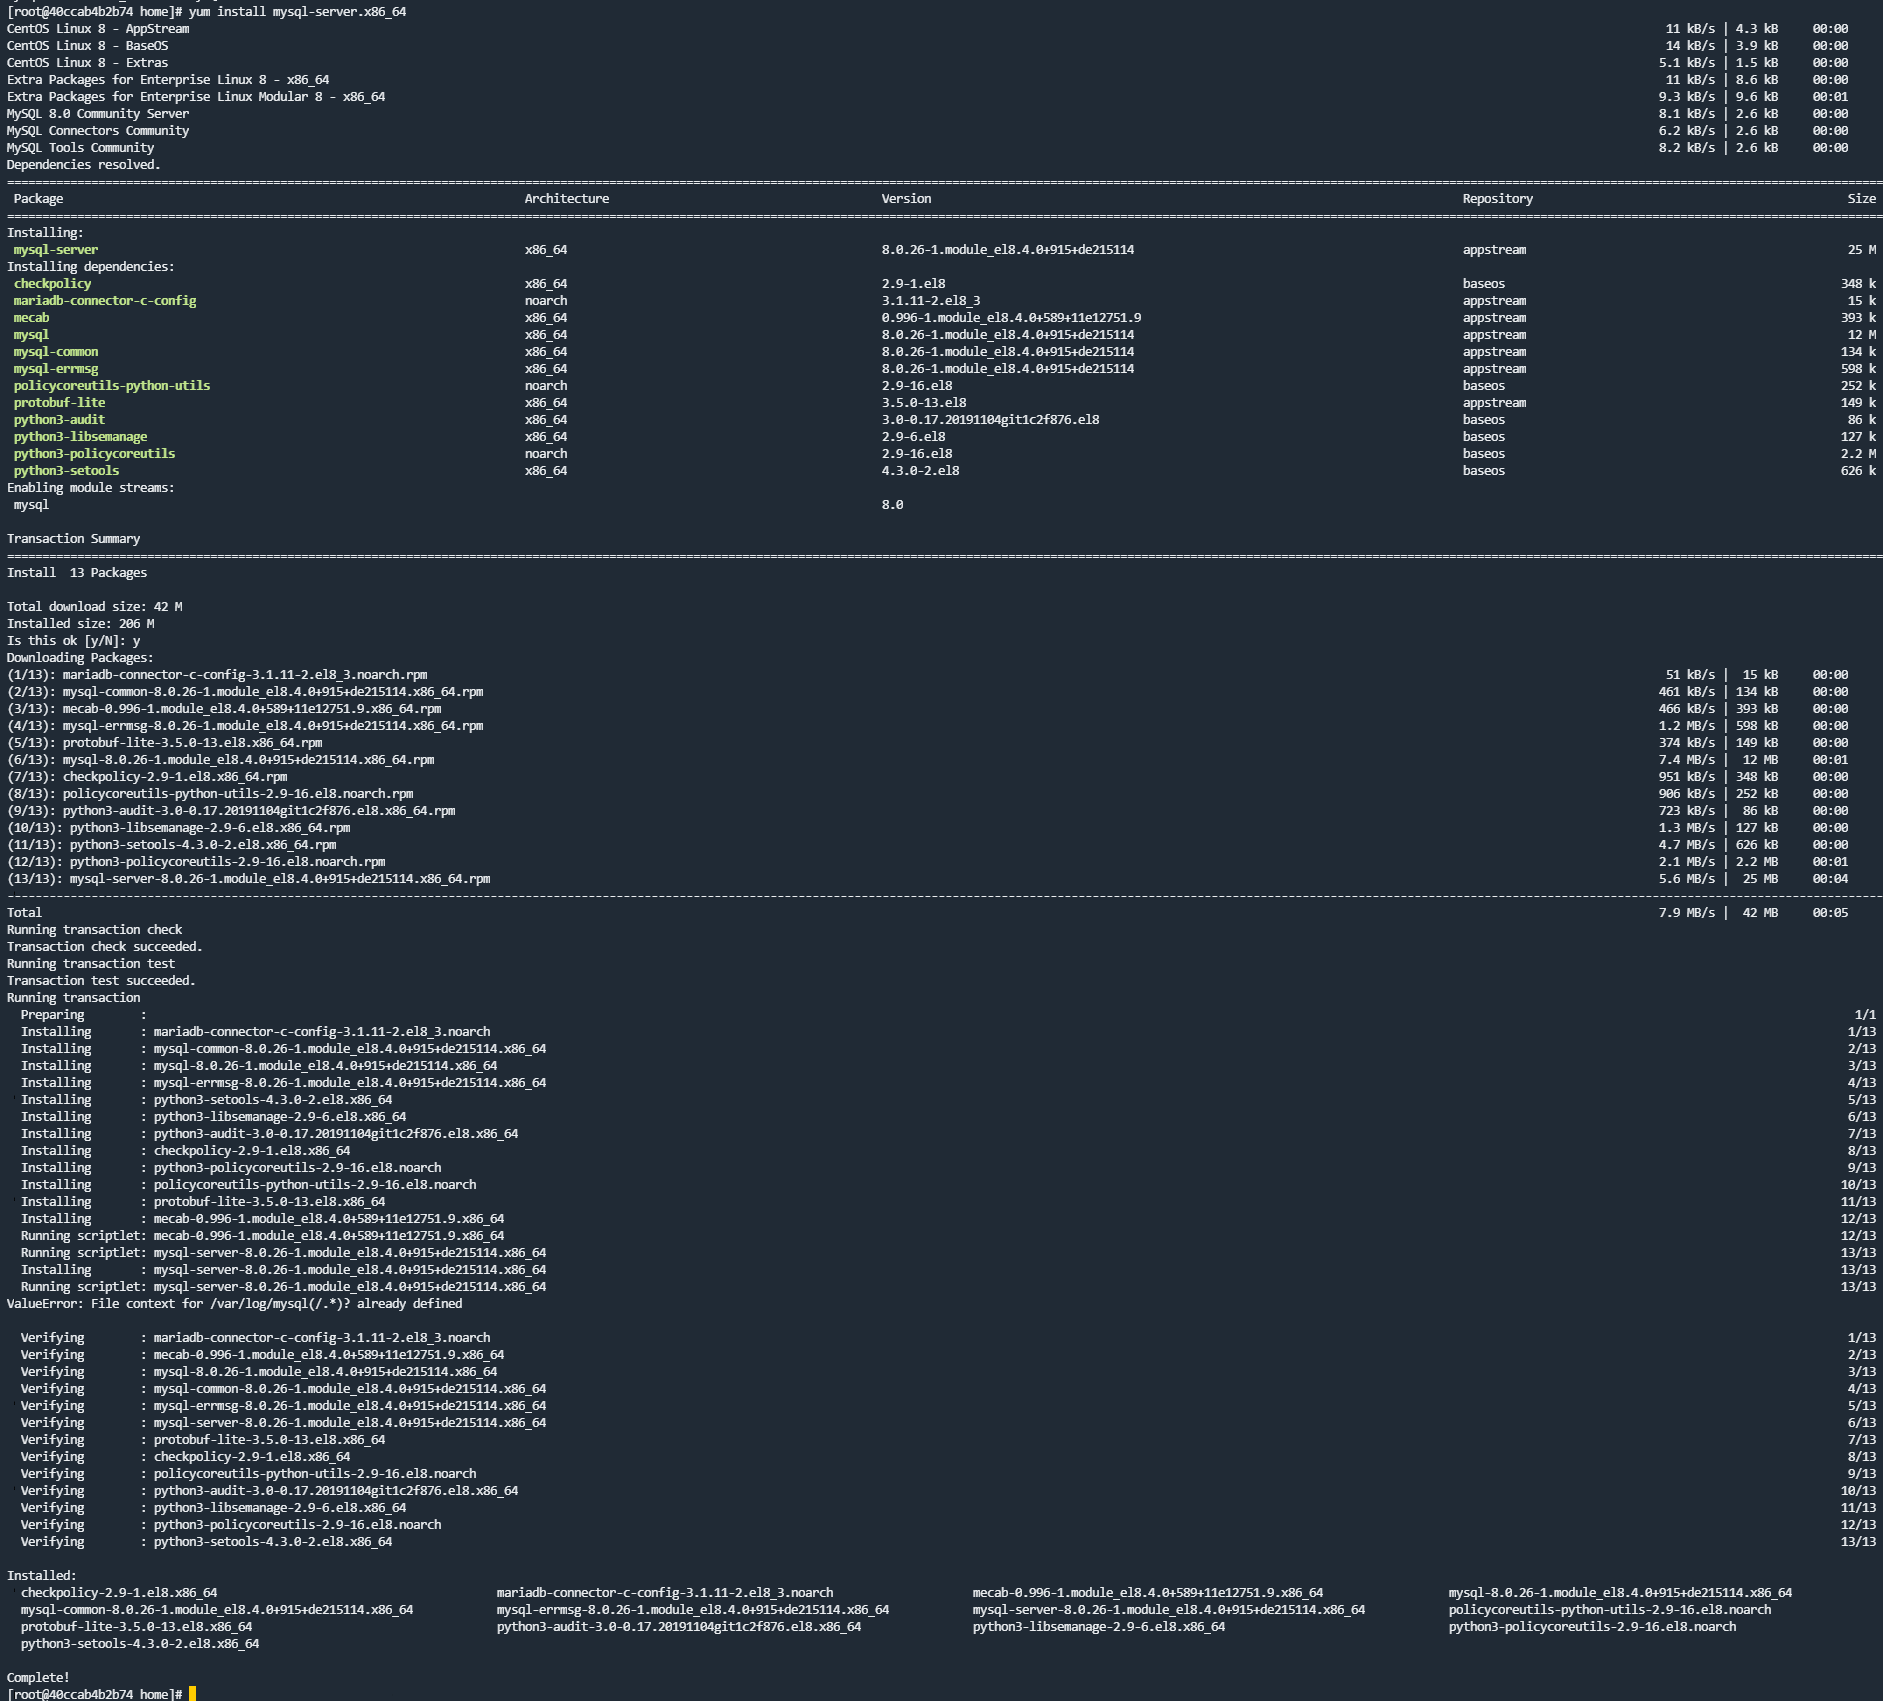The height and width of the screenshot is (1701, 1883).
Task: Click the 'MySQL Tools Community' line
Action: (80, 148)
